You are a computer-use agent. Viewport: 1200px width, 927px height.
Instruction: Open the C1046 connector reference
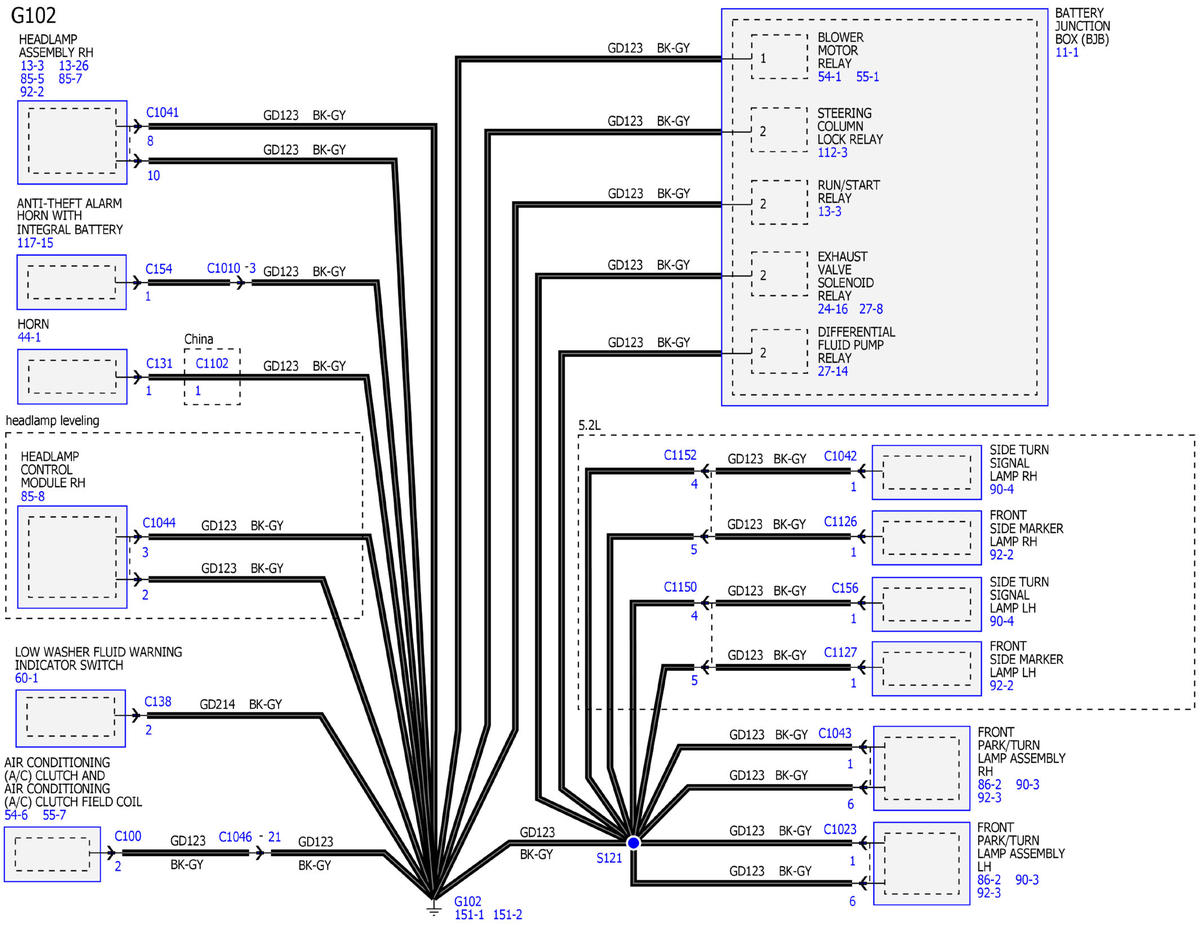(x=236, y=836)
